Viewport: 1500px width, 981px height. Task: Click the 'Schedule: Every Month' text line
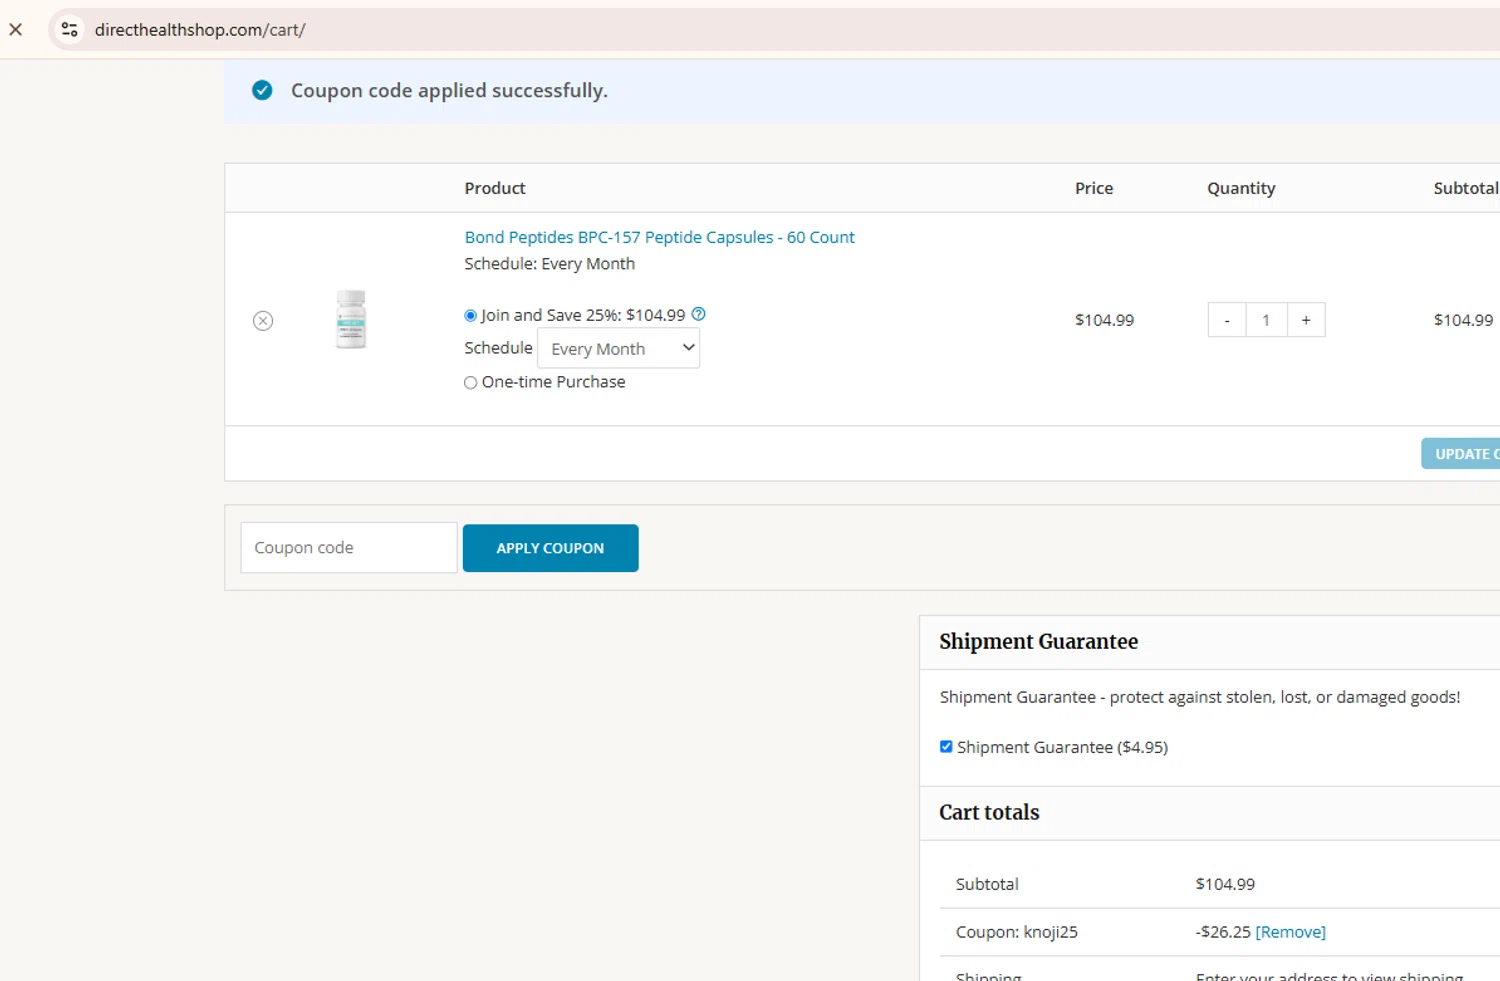coord(549,264)
